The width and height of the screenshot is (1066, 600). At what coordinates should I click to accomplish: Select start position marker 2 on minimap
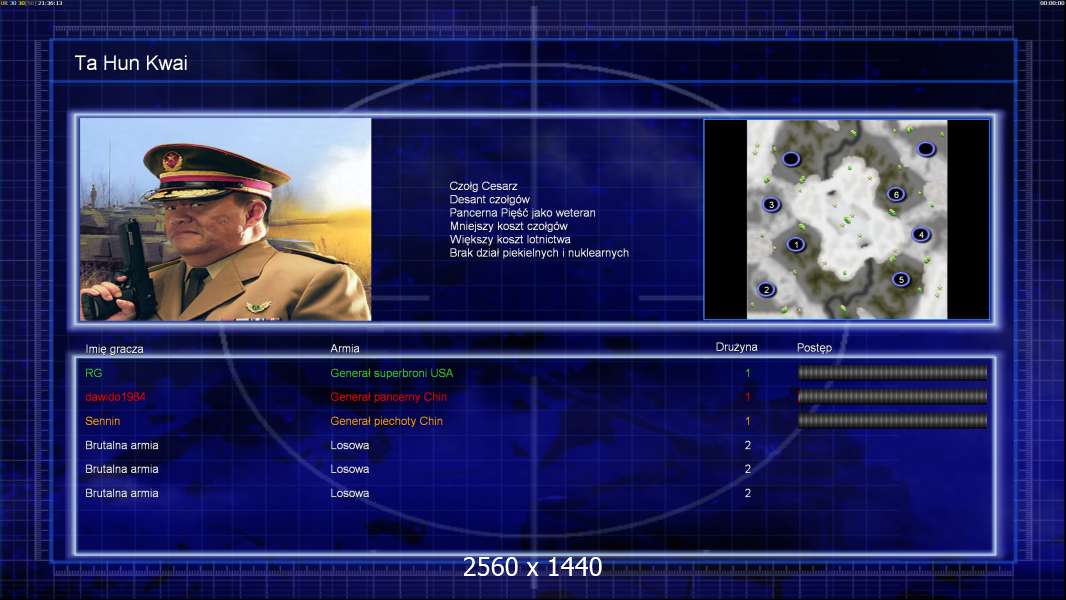tap(767, 289)
